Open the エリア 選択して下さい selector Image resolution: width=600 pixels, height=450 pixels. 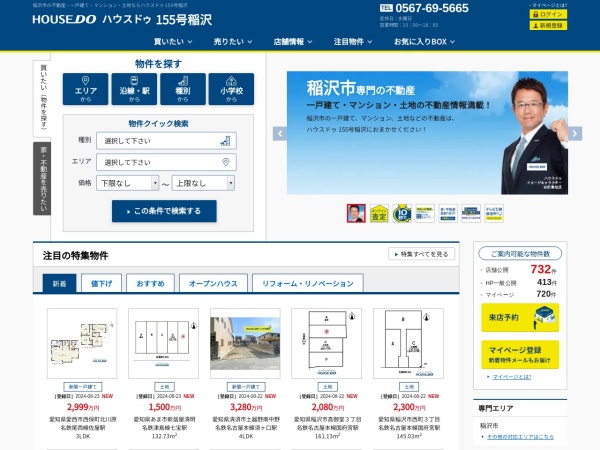pos(166,162)
